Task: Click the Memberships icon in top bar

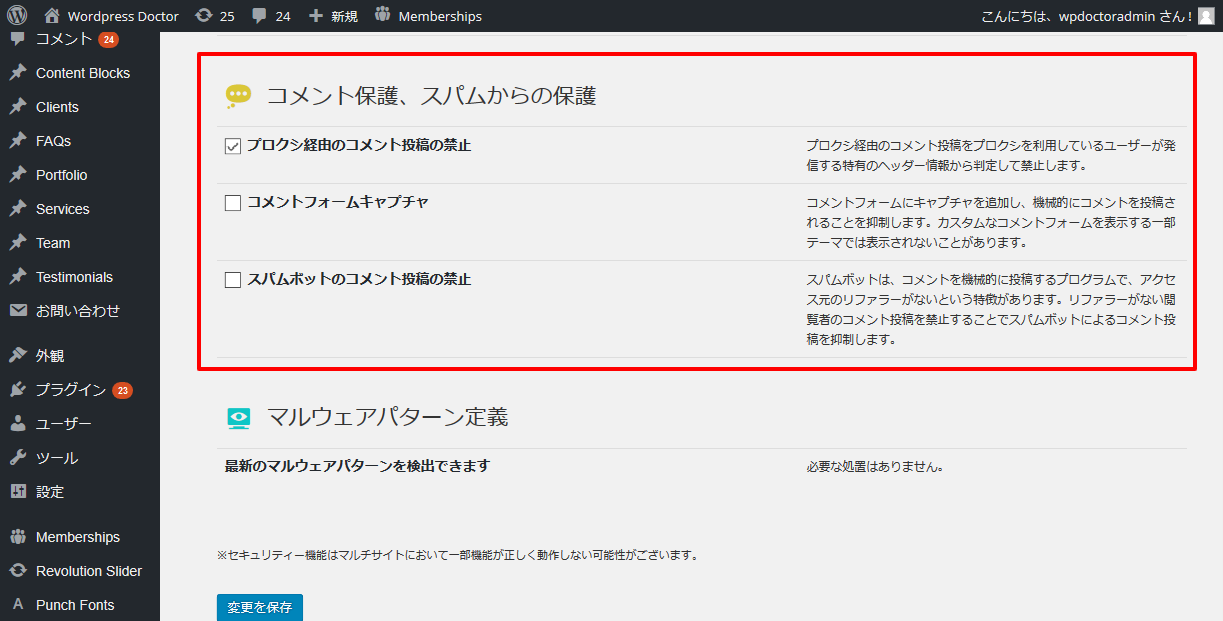Action: pyautogui.click(x=383, y=16)
